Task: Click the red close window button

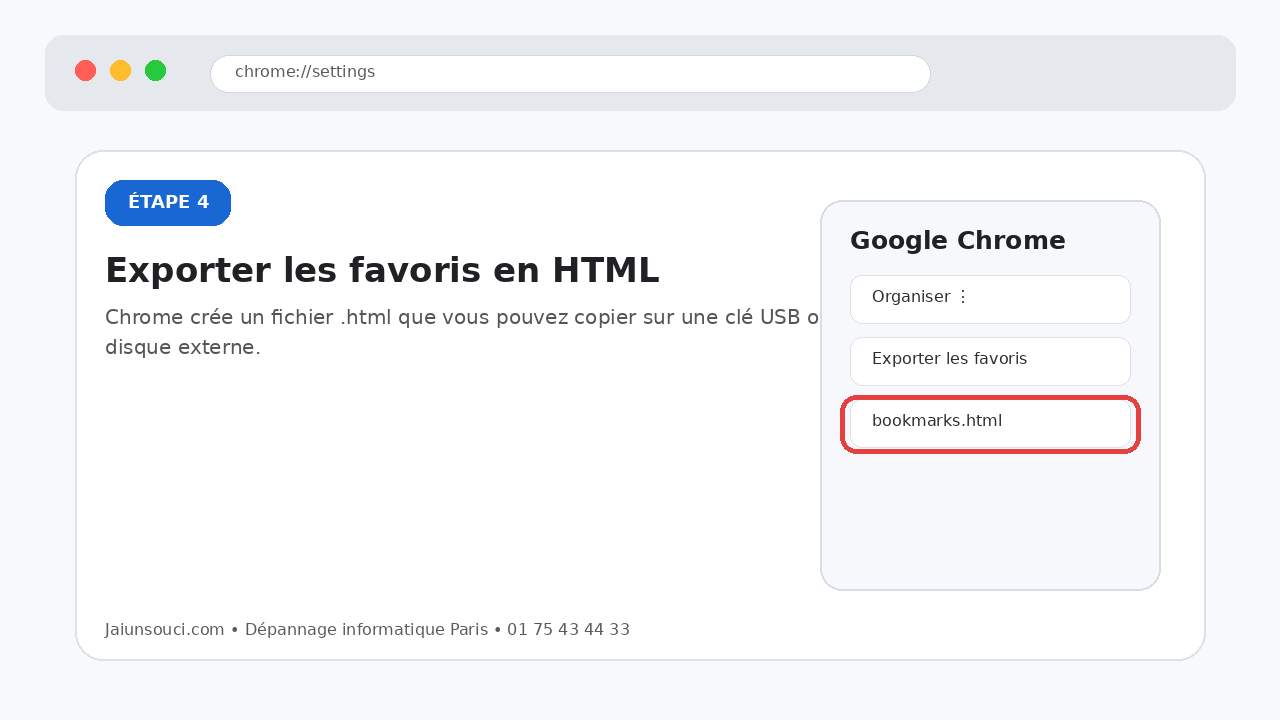Action: (86, 71)
